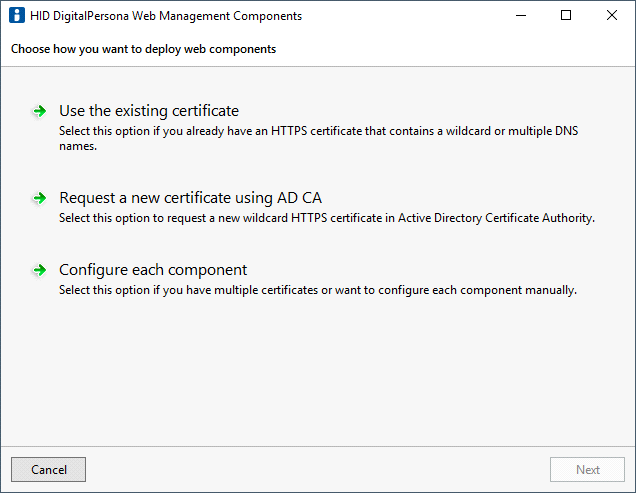Click the window title text in title bar
This screenshot has height=493, width=636.
click(x=166, y=16)
